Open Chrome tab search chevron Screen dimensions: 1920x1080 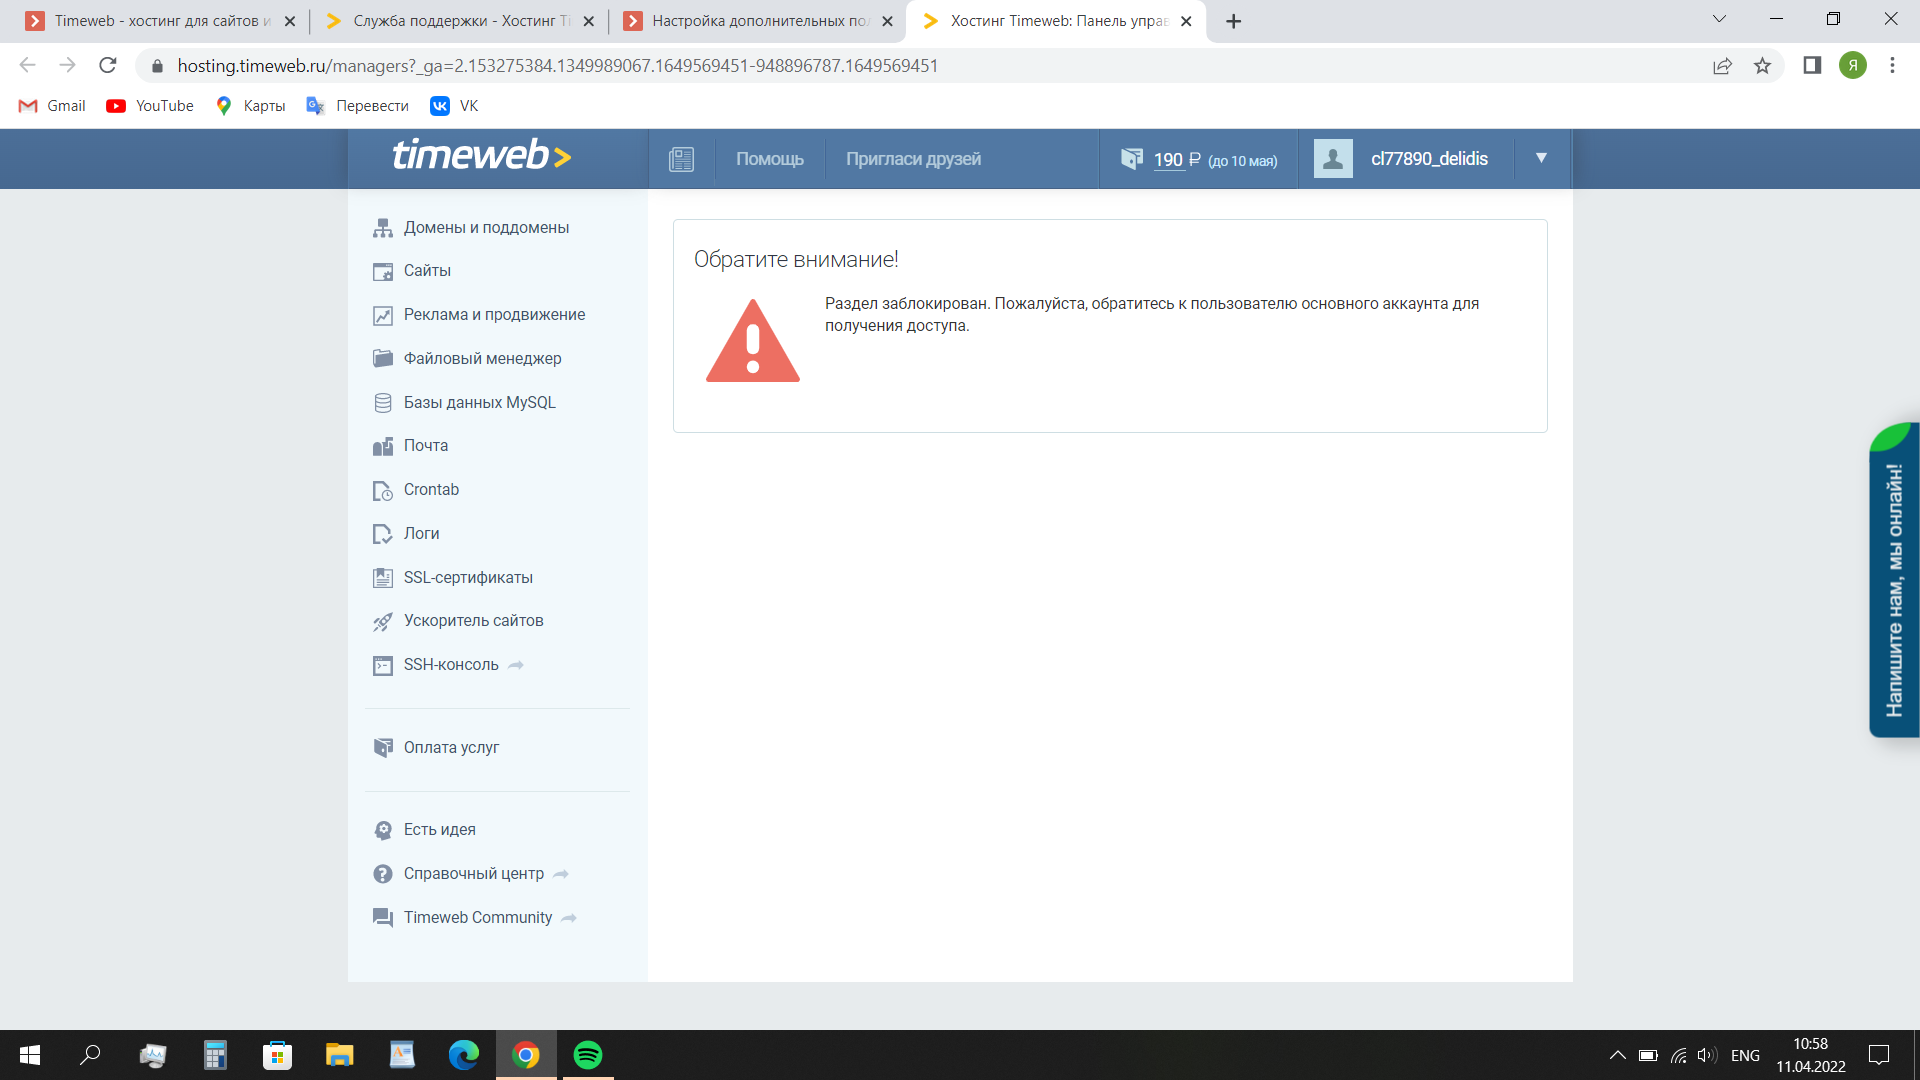point(1719,19)
